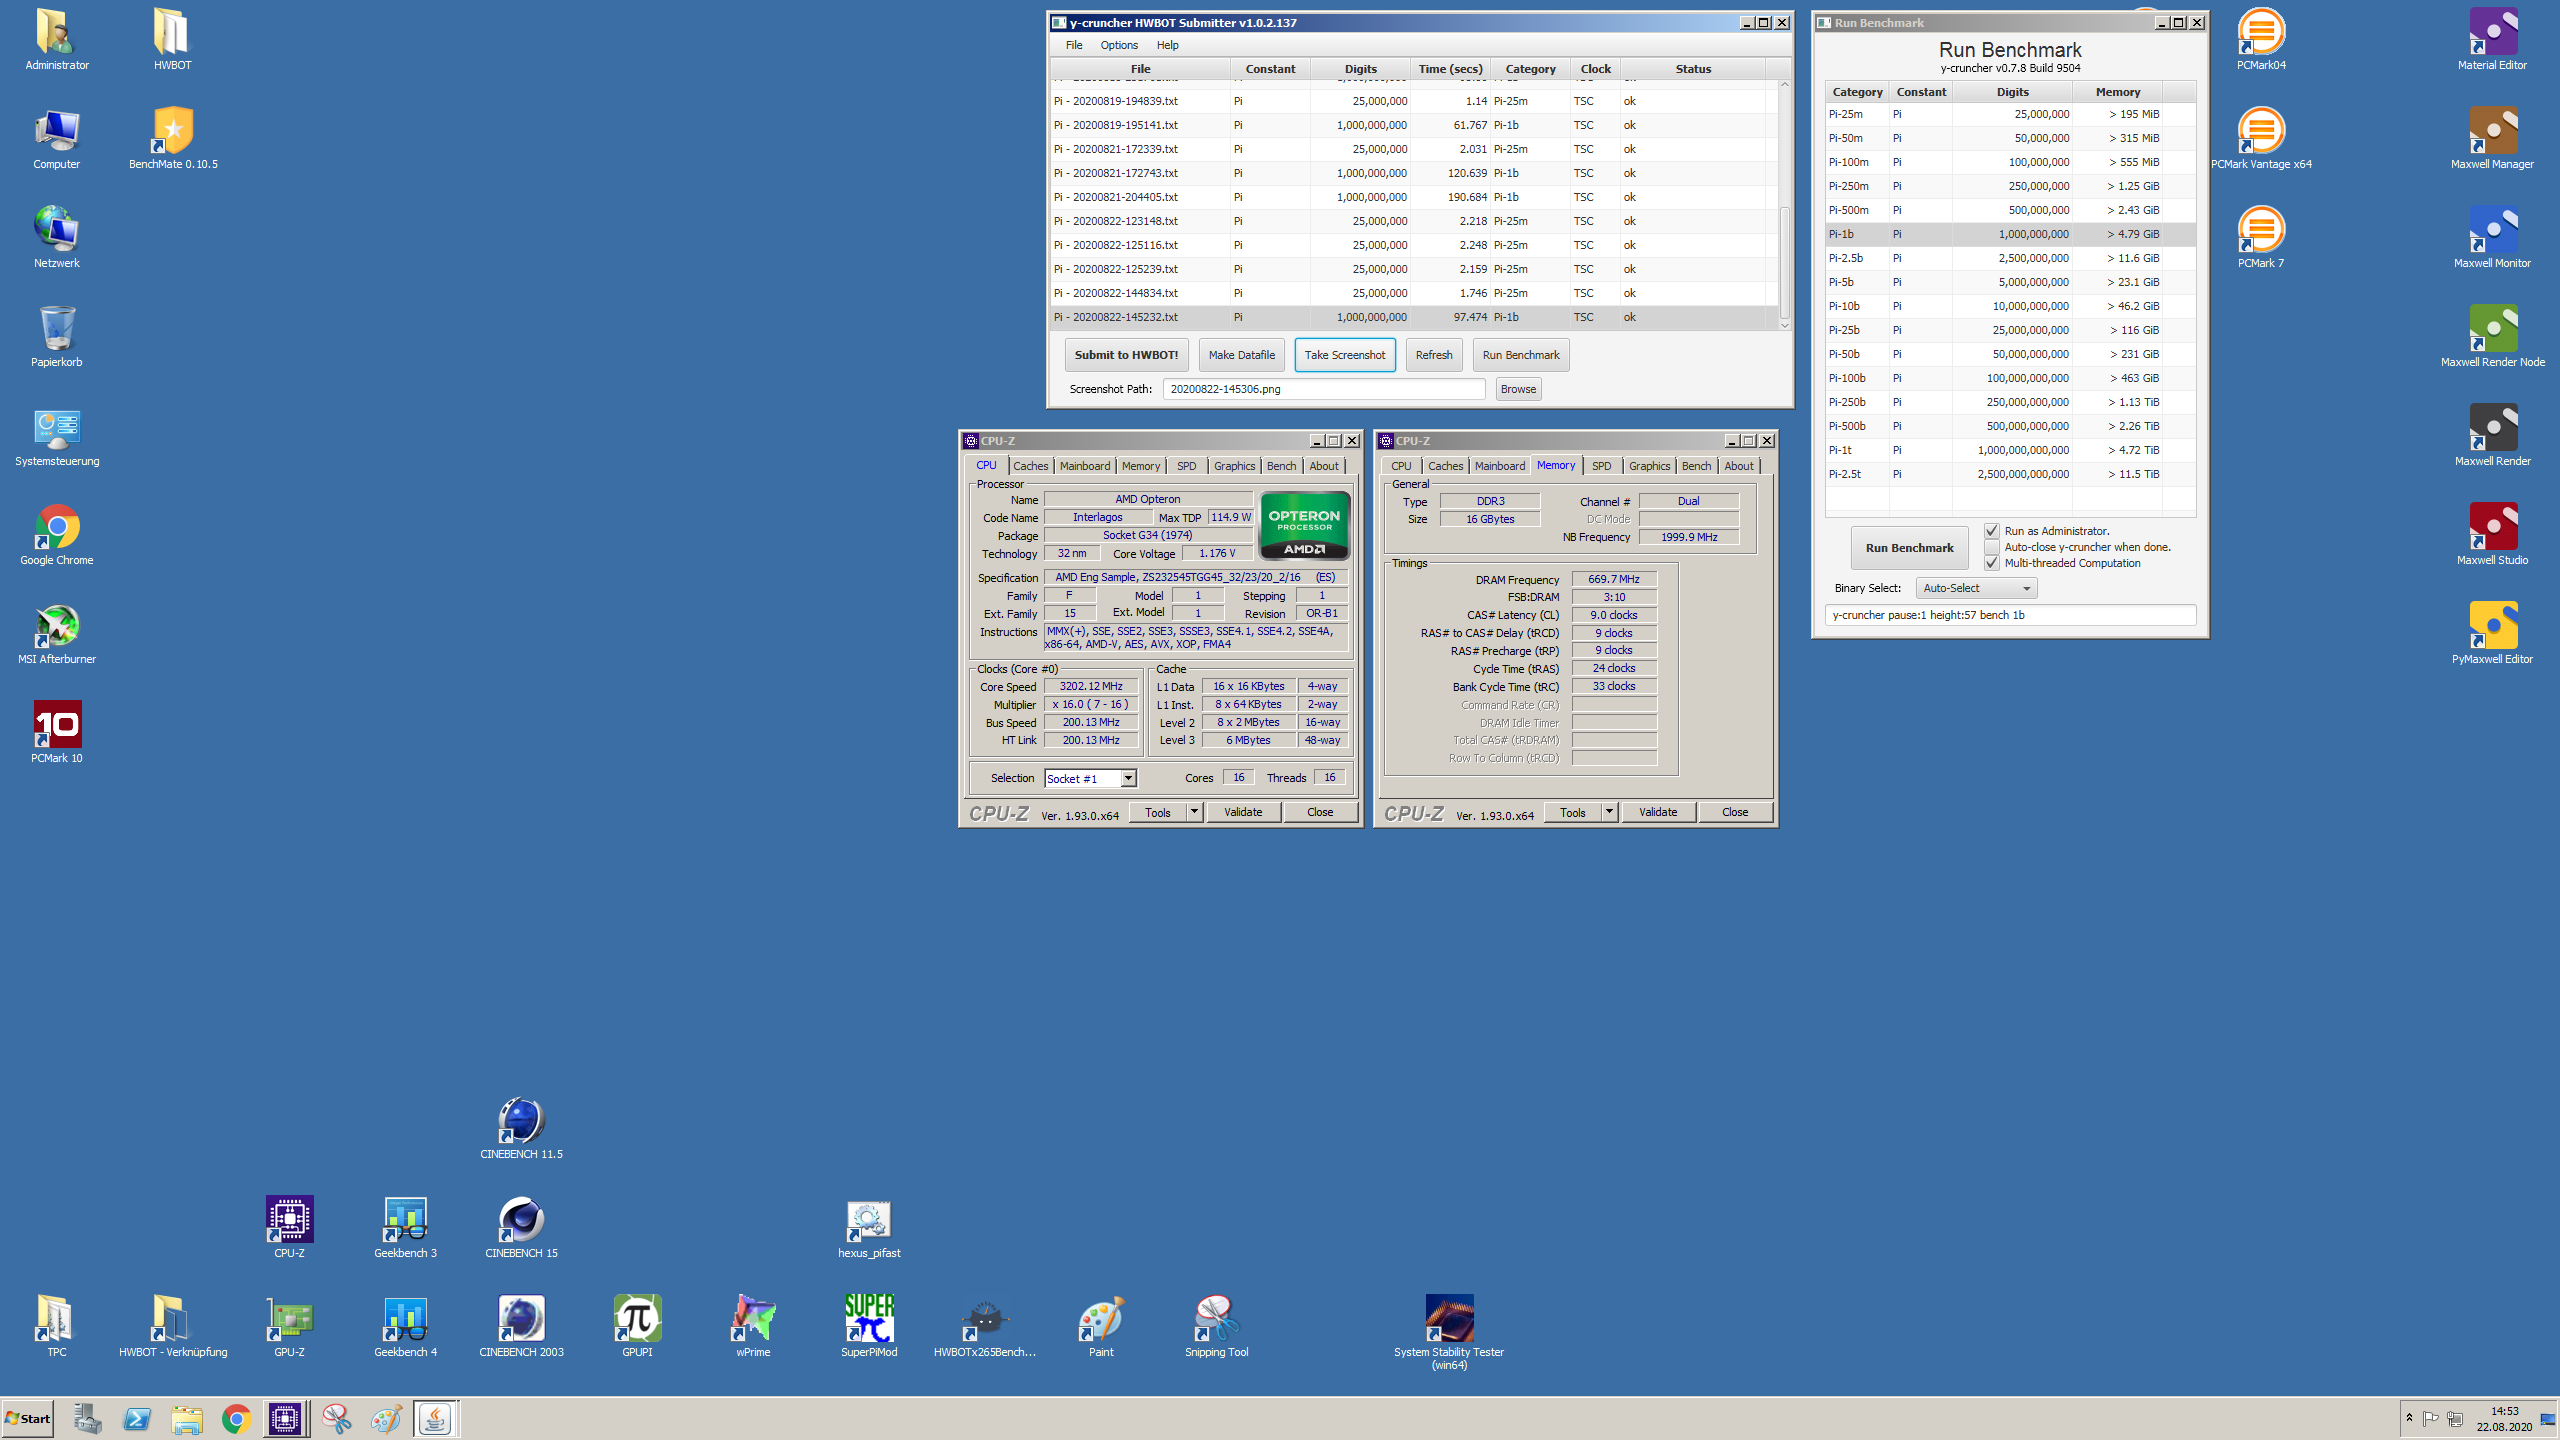Image resolution: width=2560 pixels, height=1440 pixels.
Task: Select the Pi-2.5b category row
Action: 2010,258
